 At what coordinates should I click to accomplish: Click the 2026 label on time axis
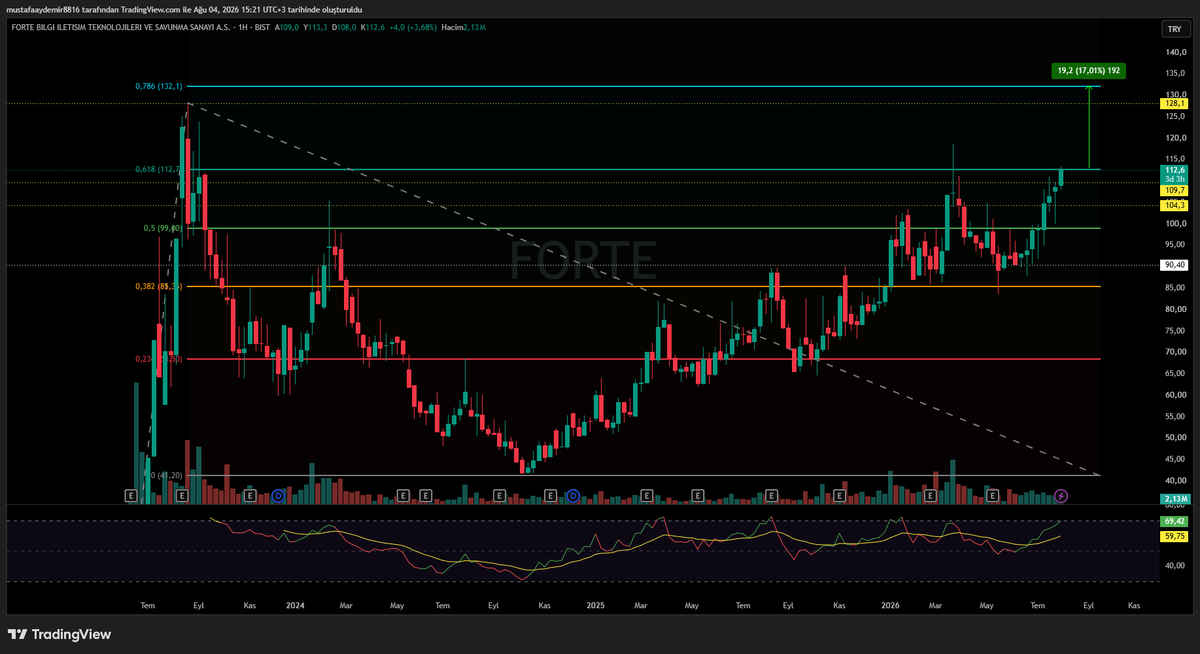889,605
